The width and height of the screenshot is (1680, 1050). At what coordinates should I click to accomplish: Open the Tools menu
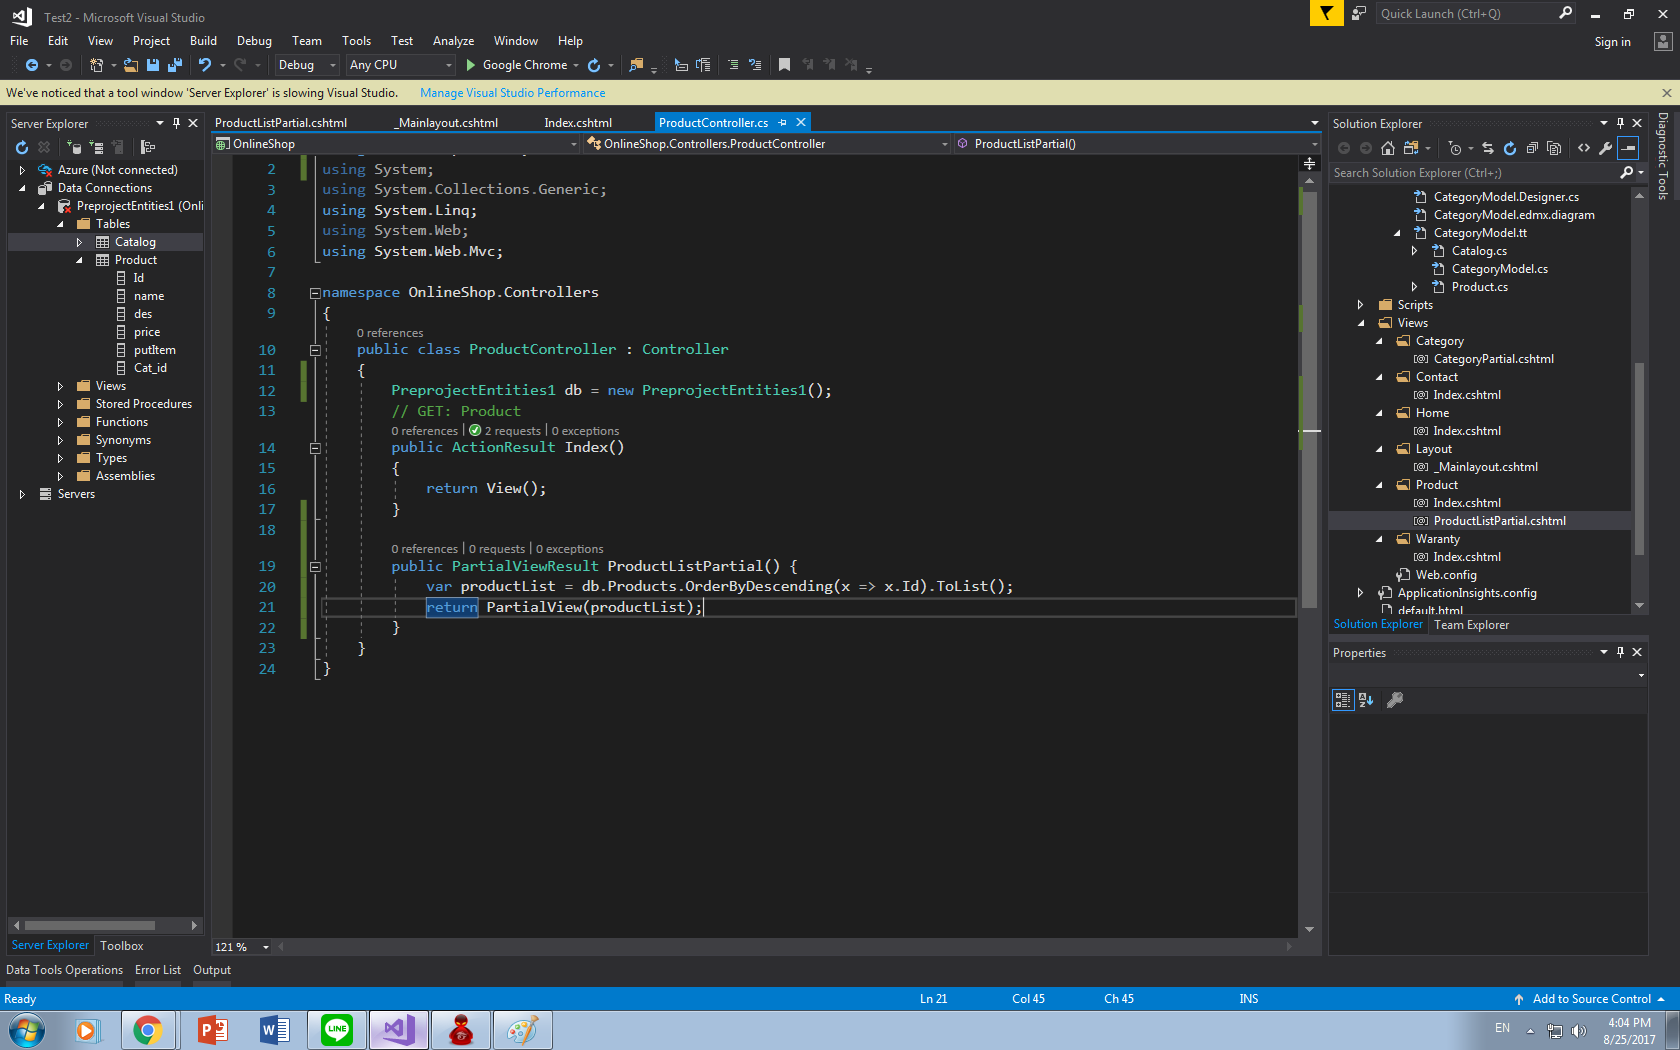click(x=356, y=41)
